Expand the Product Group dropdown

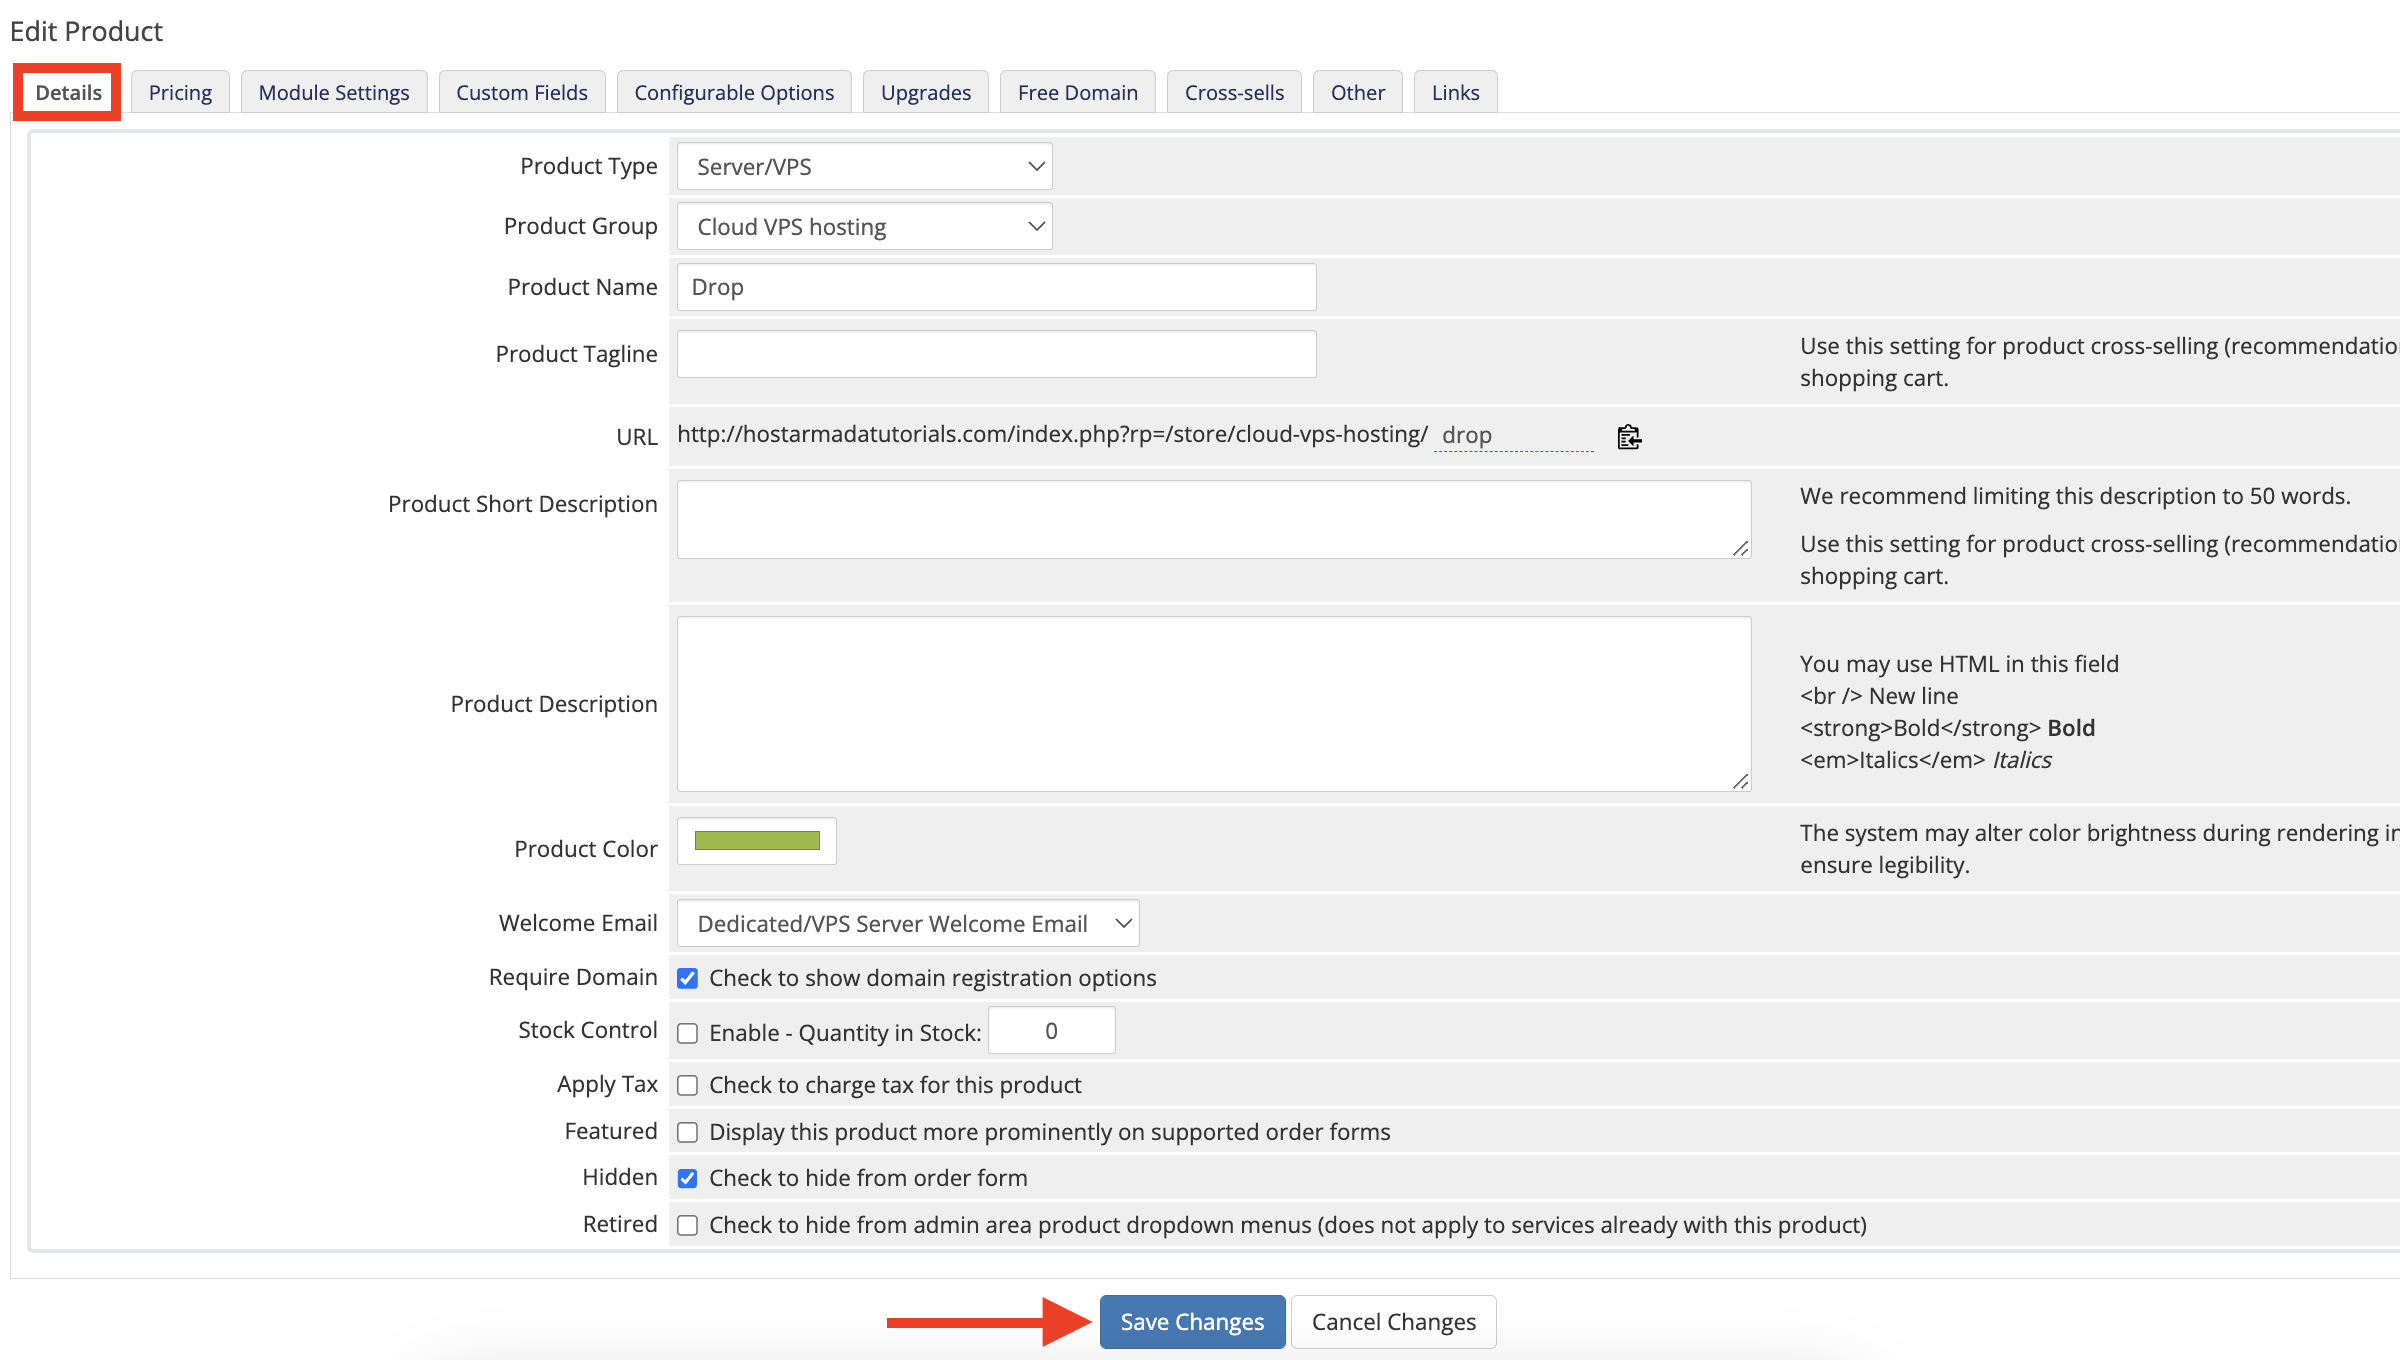(865, 226)
